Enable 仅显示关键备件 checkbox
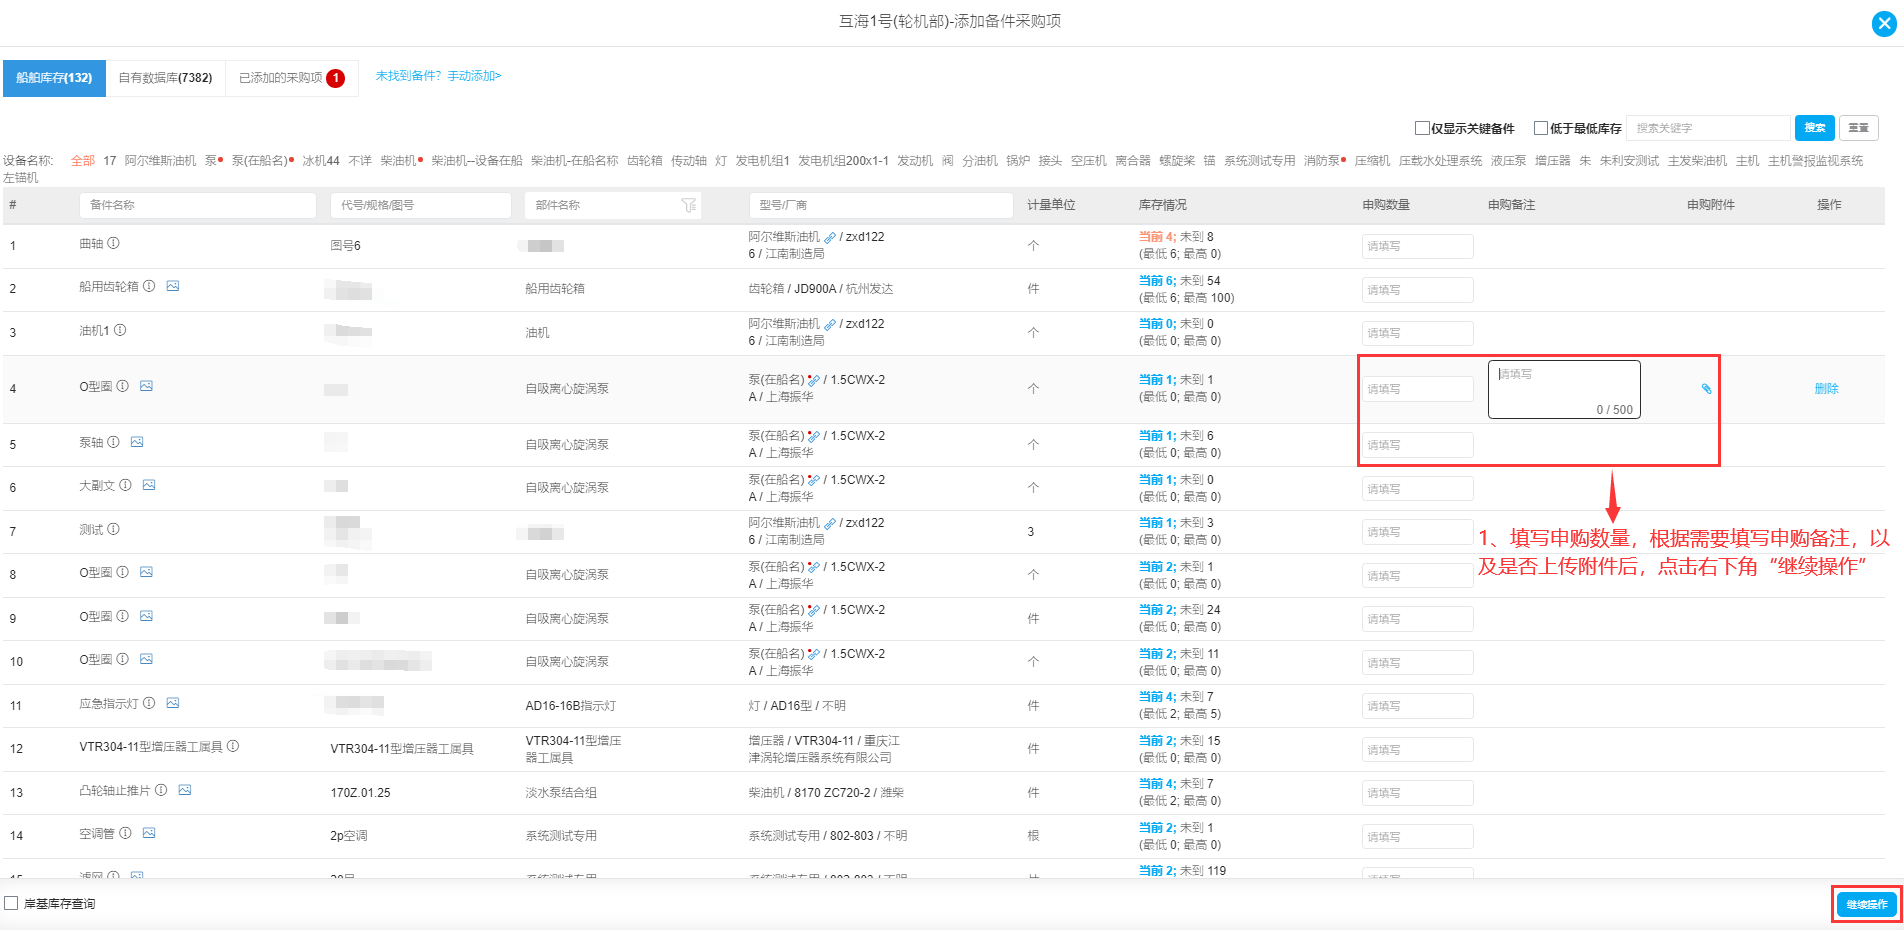The width and height of the screenshot is (1904, 931). click(x=1422, y=128)
